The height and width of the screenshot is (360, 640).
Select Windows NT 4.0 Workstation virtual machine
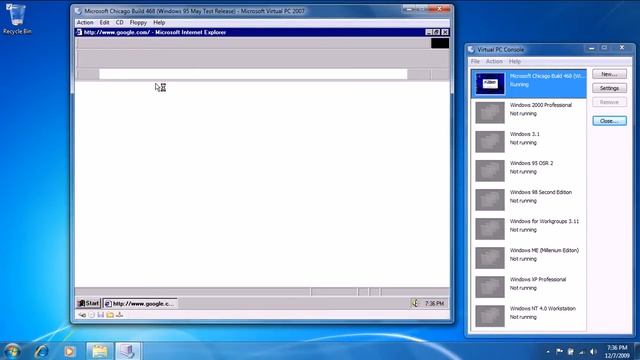coord(529,316)
